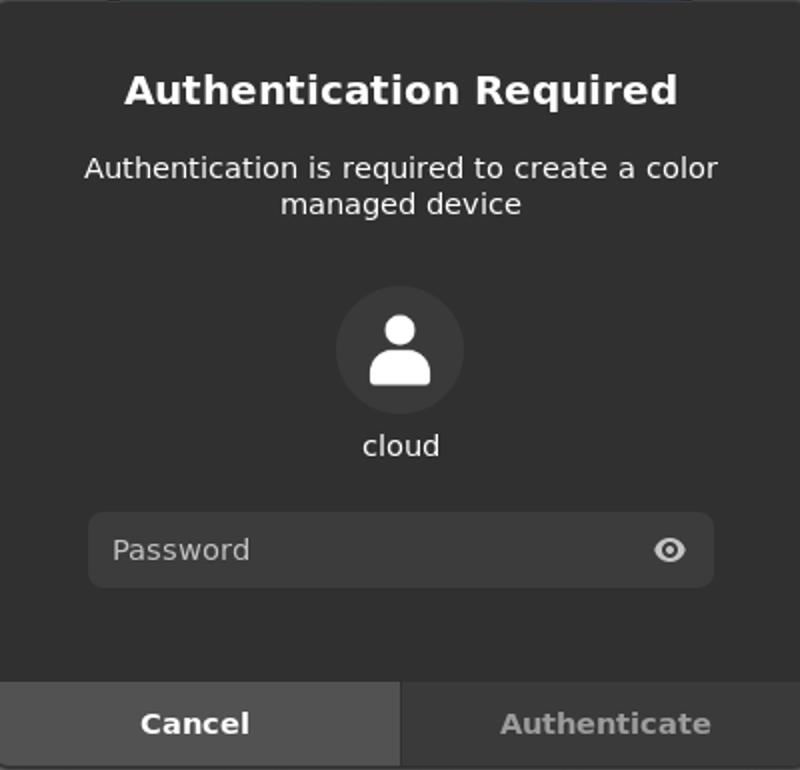Click the user avatar icon
The image size is (800, 770).
400,350
